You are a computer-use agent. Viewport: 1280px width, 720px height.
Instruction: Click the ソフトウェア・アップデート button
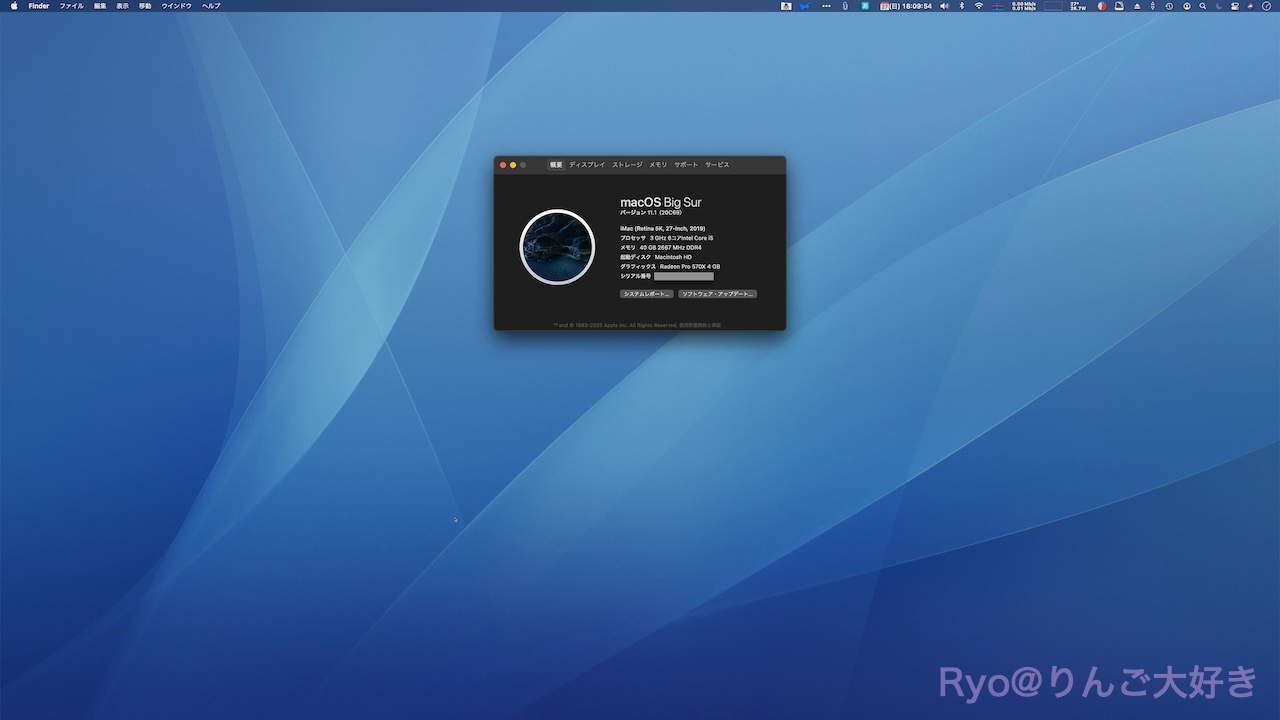pos(717,294)
